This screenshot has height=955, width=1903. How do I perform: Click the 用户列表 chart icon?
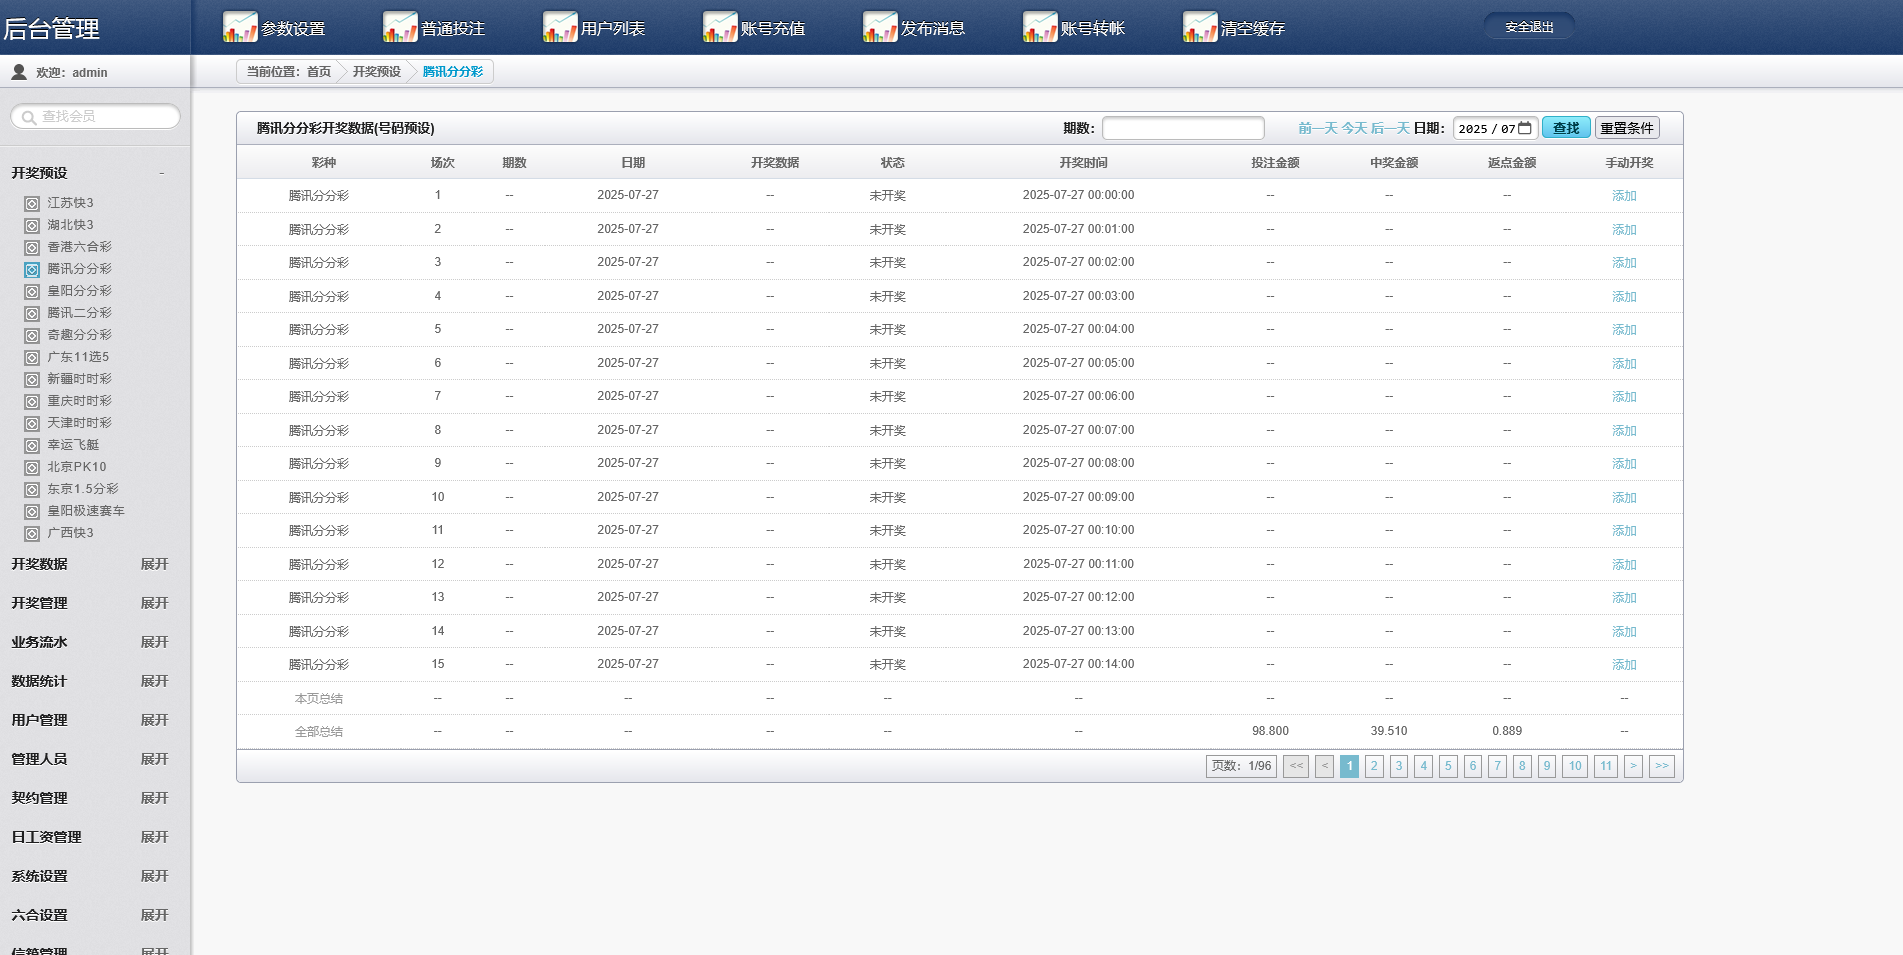(x=560, y=27)
